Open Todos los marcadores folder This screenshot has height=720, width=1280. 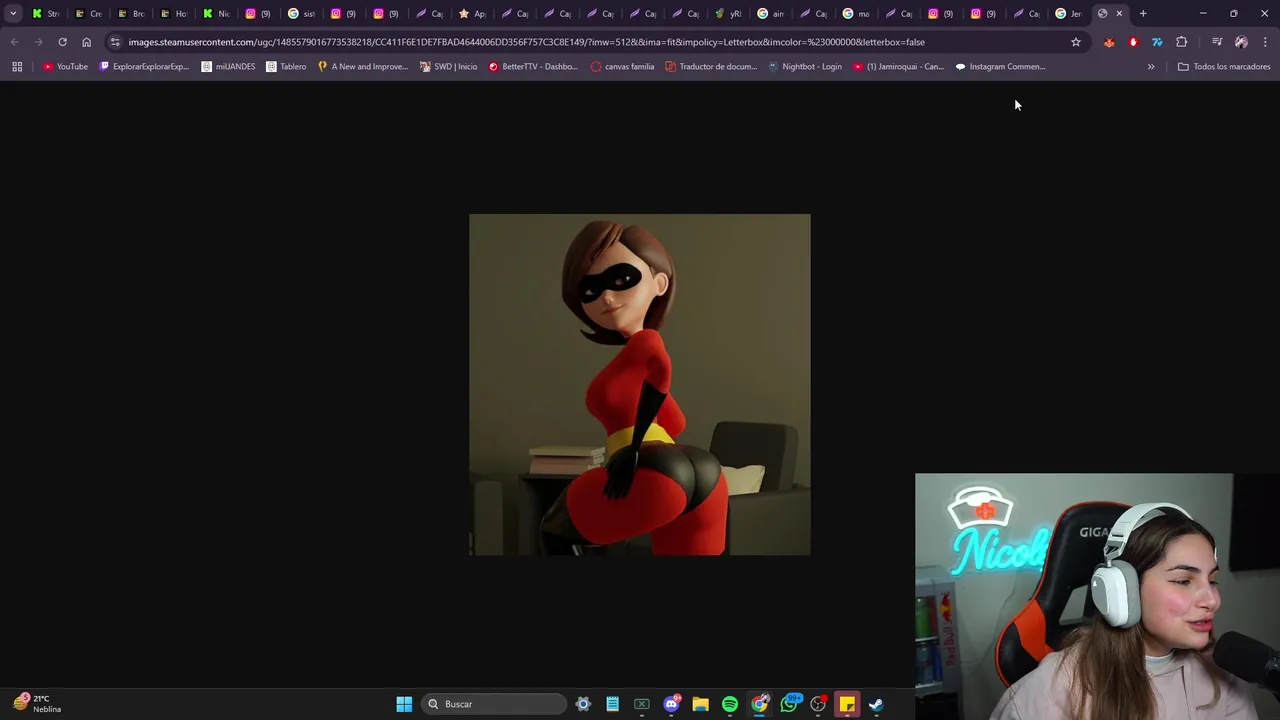[1224, 67]
